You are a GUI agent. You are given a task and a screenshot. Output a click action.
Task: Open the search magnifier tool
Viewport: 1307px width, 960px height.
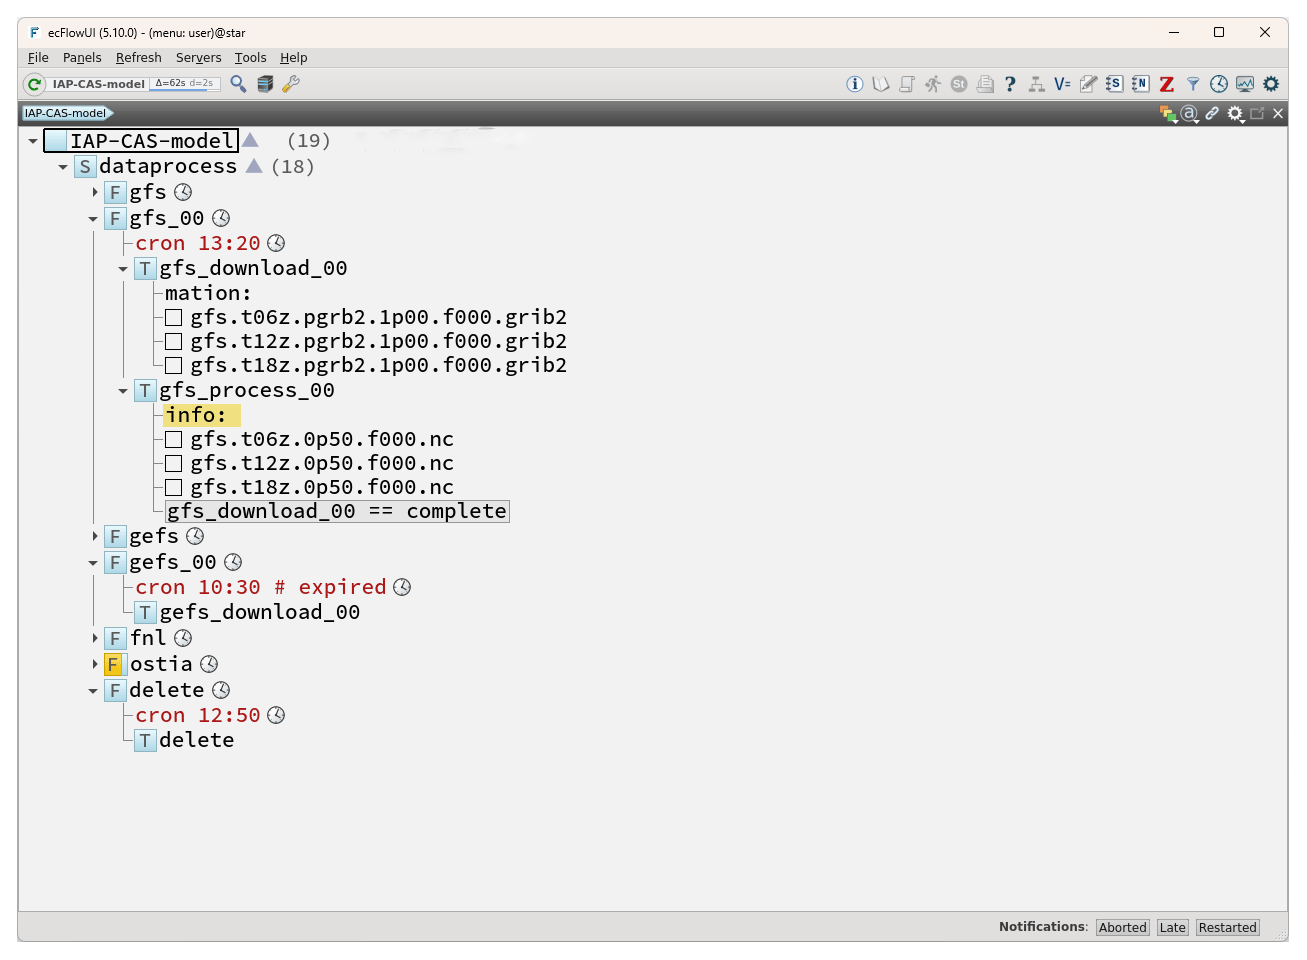(238, 84)
